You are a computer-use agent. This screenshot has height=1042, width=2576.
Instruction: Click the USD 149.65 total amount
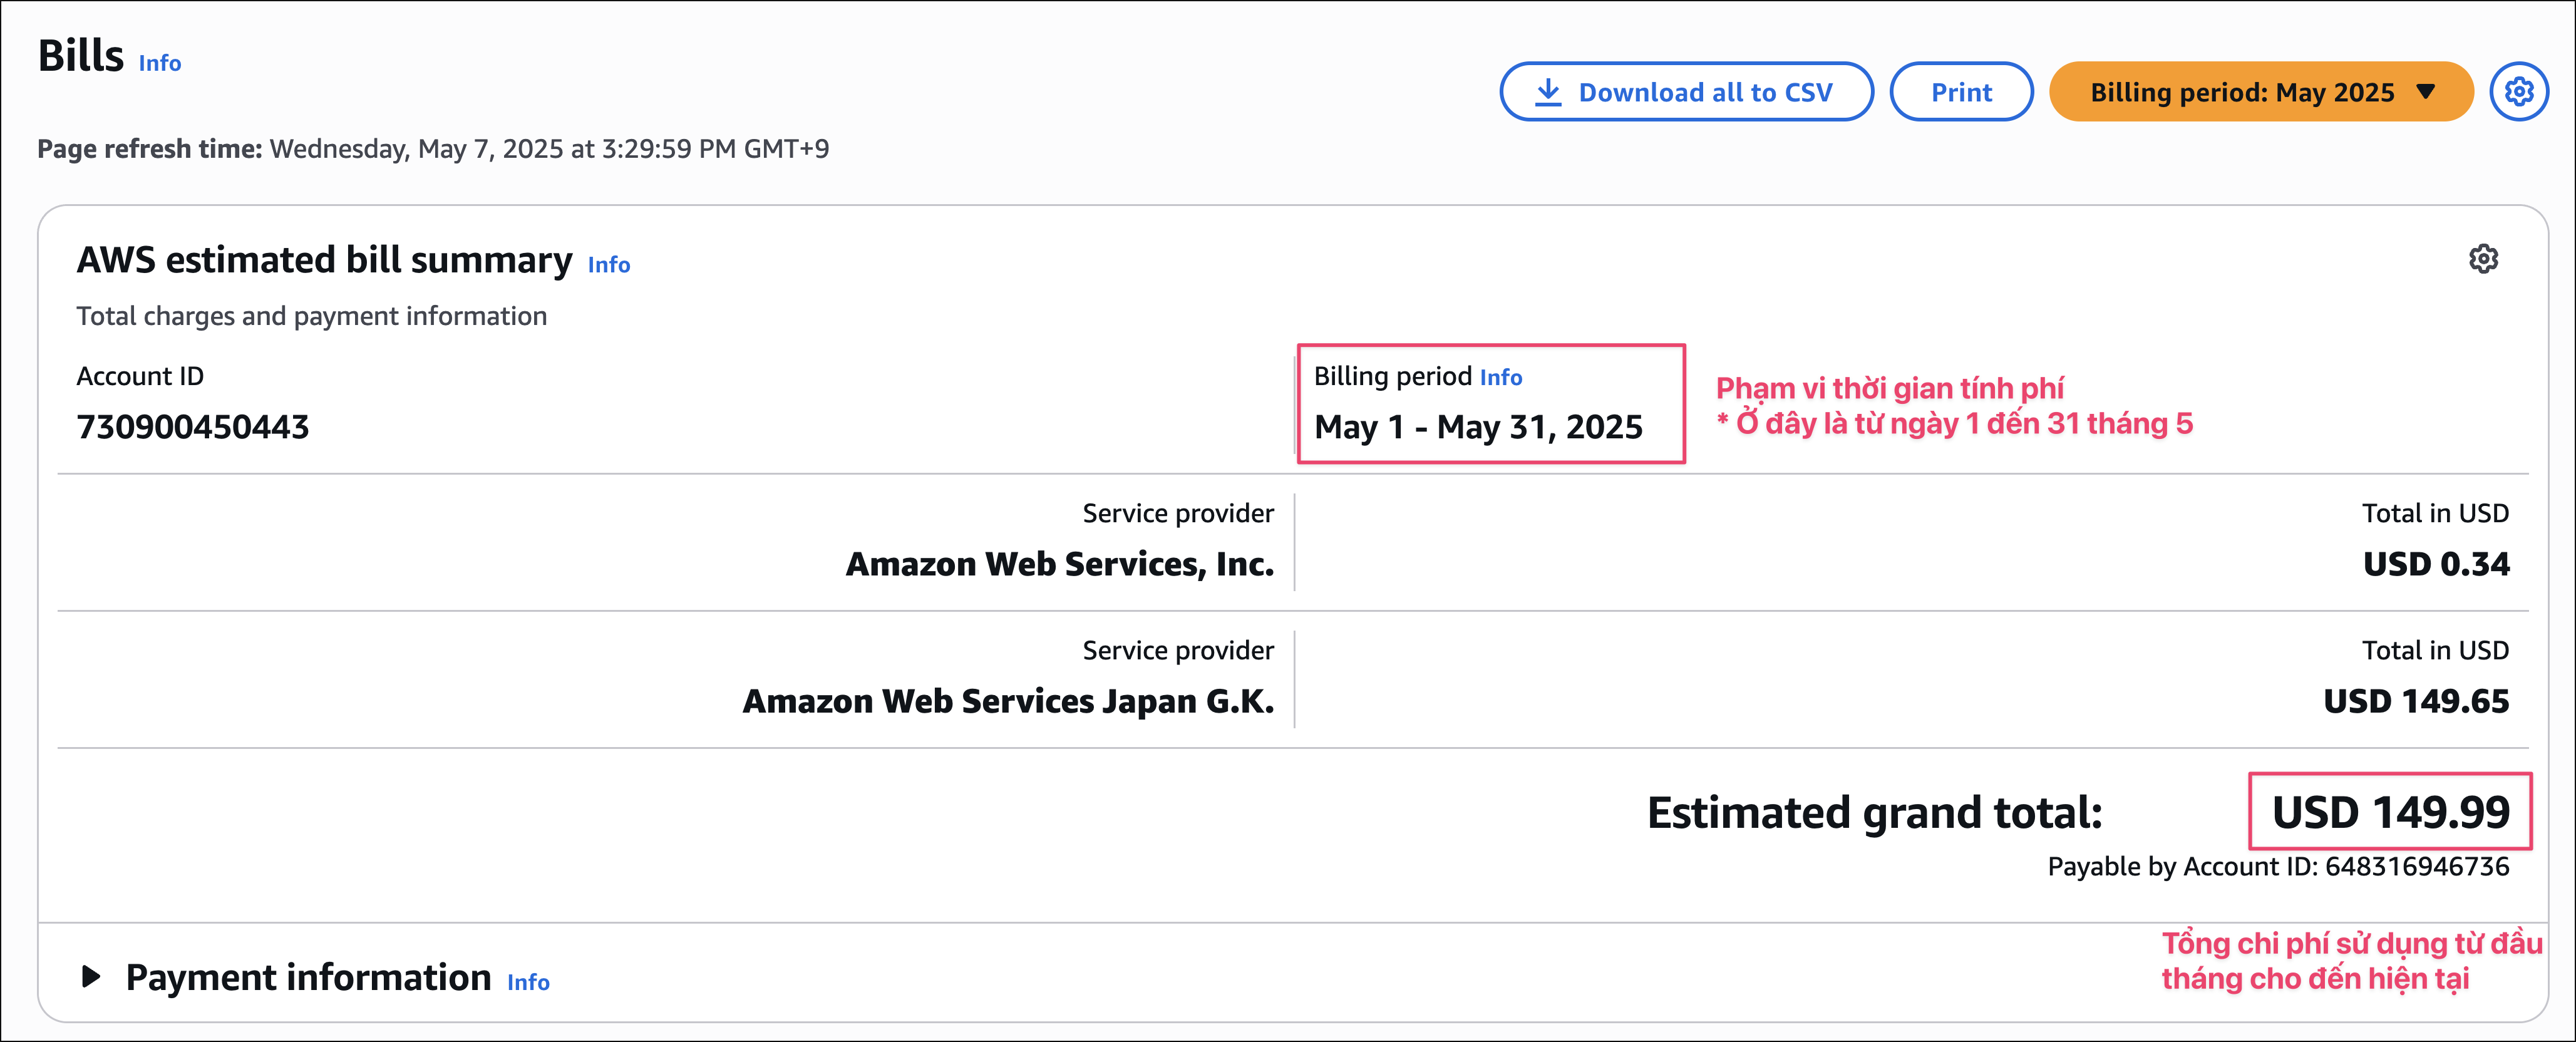[x=2416, y=701]
